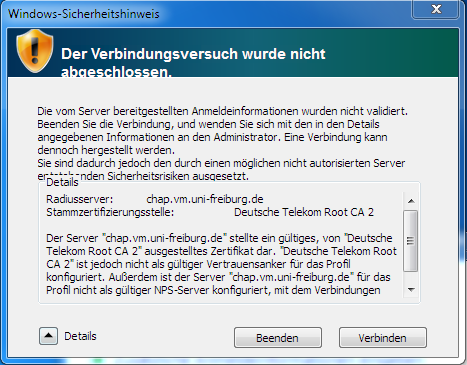Click the Radiusserver: label
Screen dimensions: 467x365
[80, 199]
